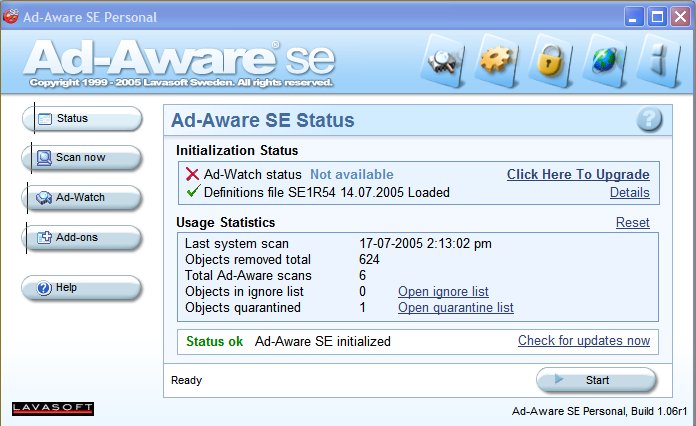
Task: Select the Definitions file SE1R54 text
Action: pyautogui.click(x=327, y=193)
